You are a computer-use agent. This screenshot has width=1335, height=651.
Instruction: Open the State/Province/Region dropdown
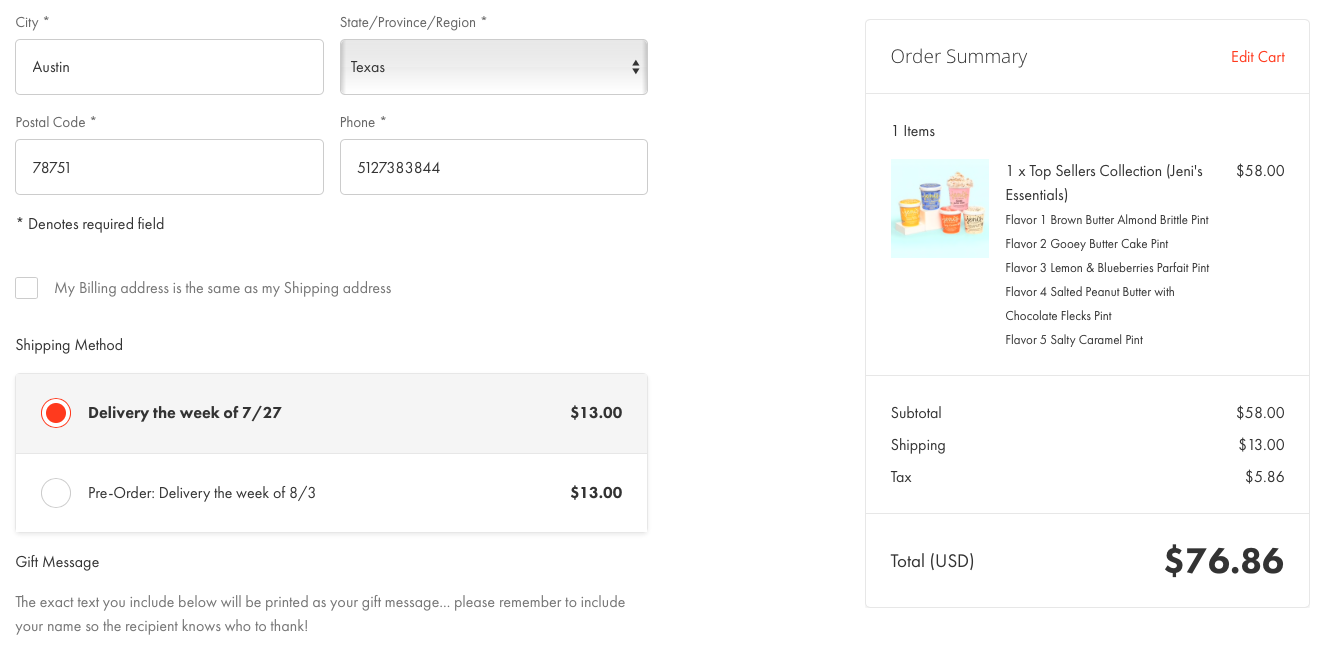coord(493,67)
